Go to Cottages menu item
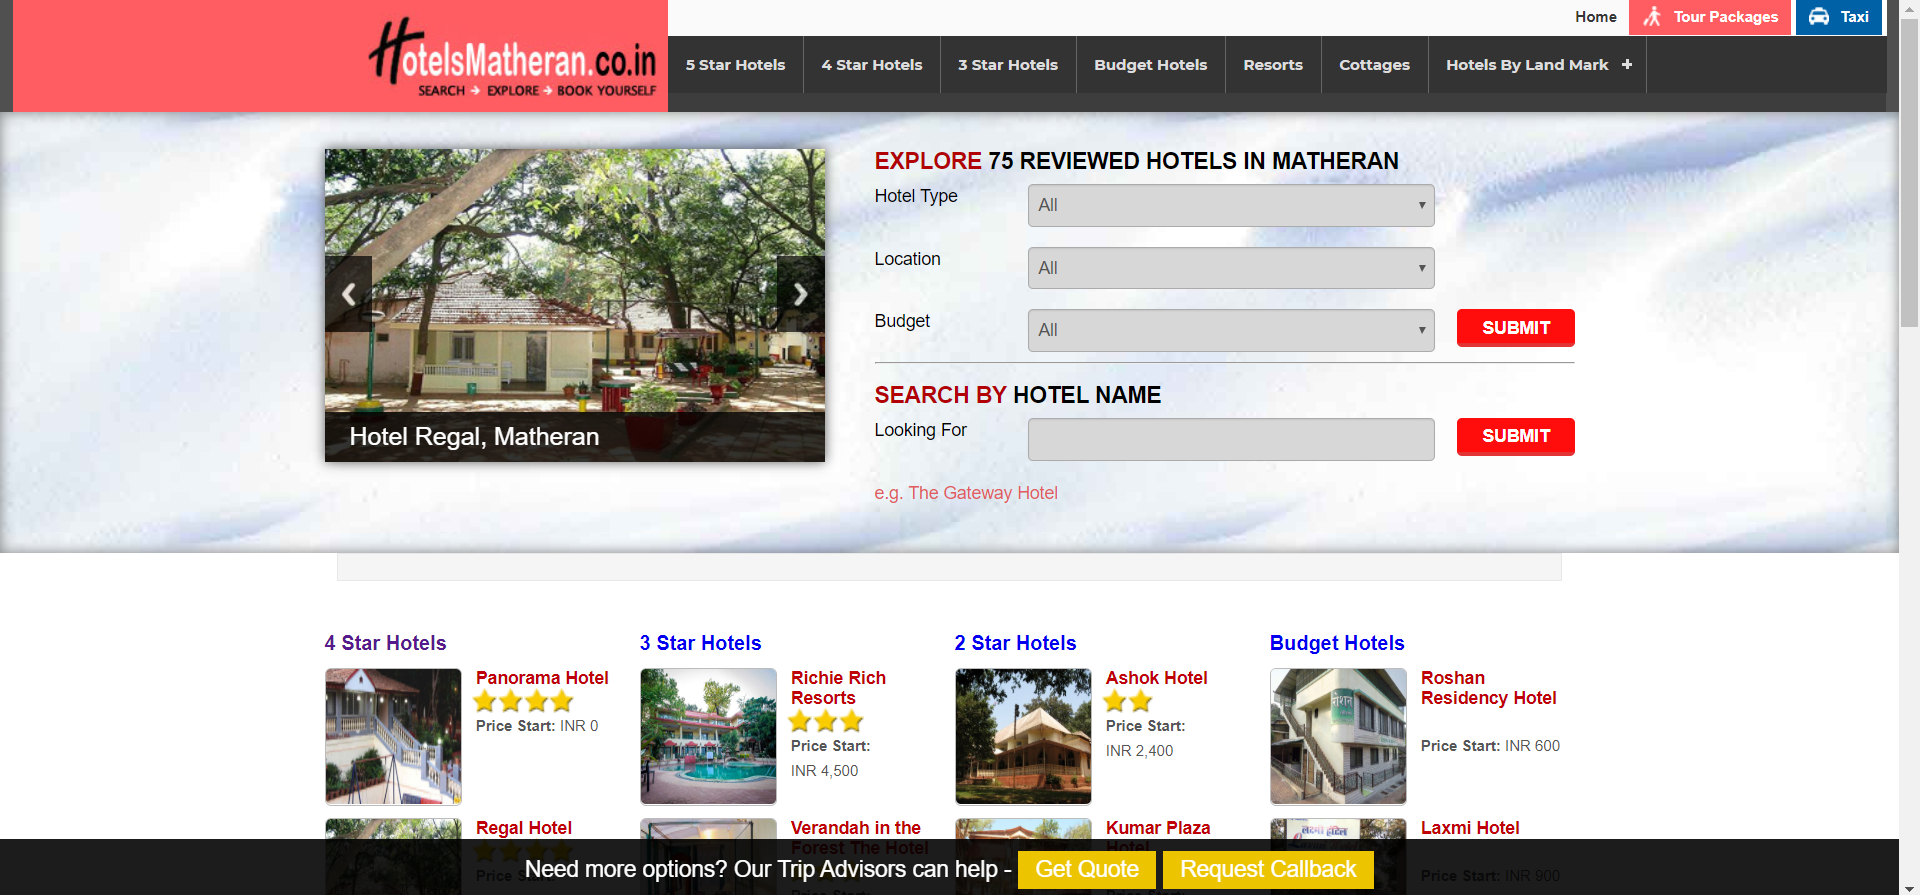Screen dimensions: 1920x895 [x=1374, y=65]
